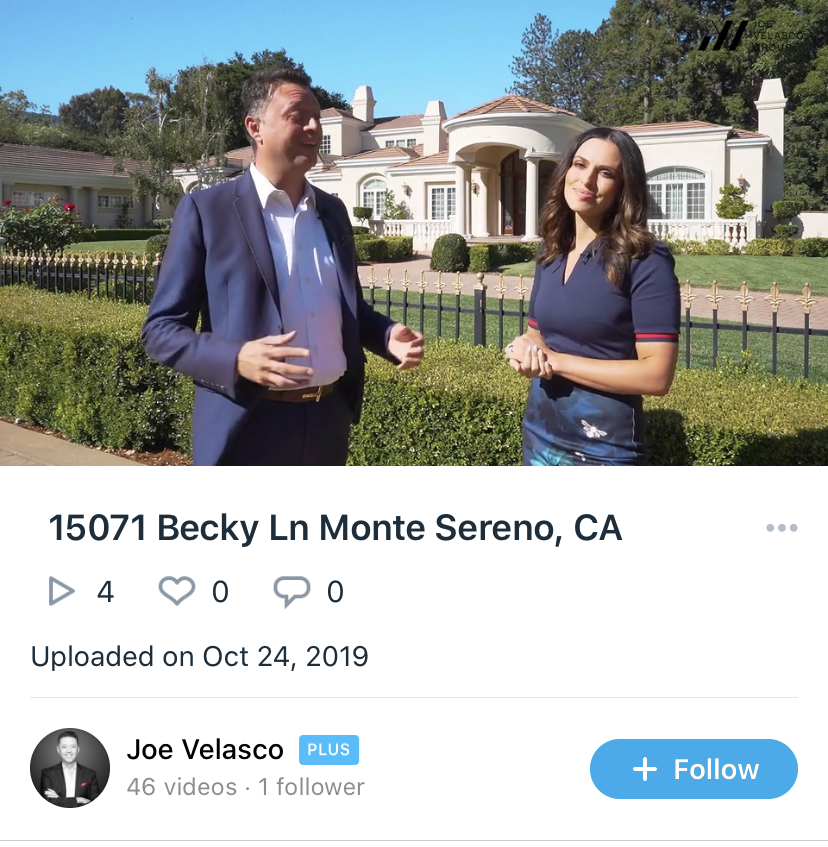Open the three-dots more options menu

coord(781,528)
